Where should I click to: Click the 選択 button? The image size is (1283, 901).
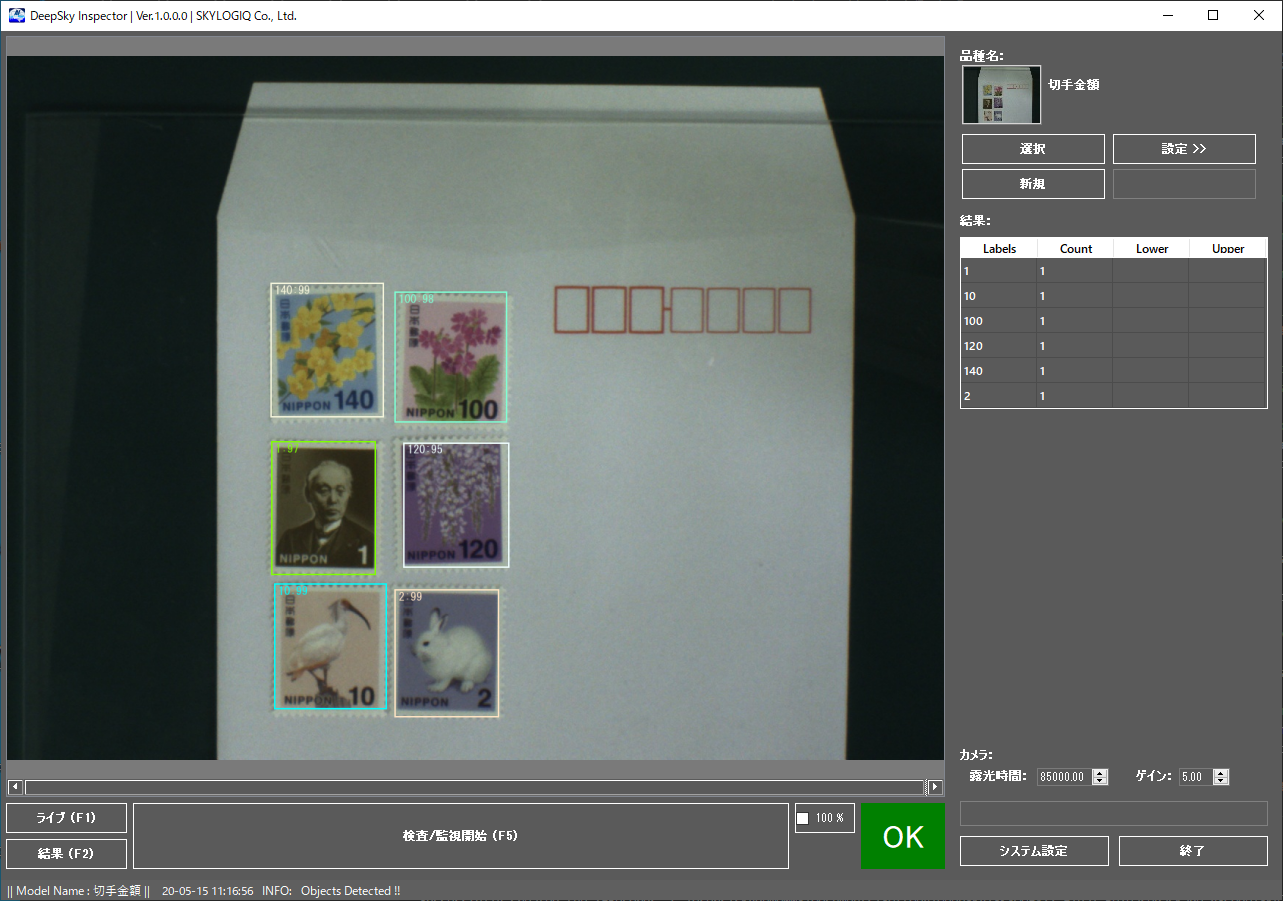[x=1033, y=149]
